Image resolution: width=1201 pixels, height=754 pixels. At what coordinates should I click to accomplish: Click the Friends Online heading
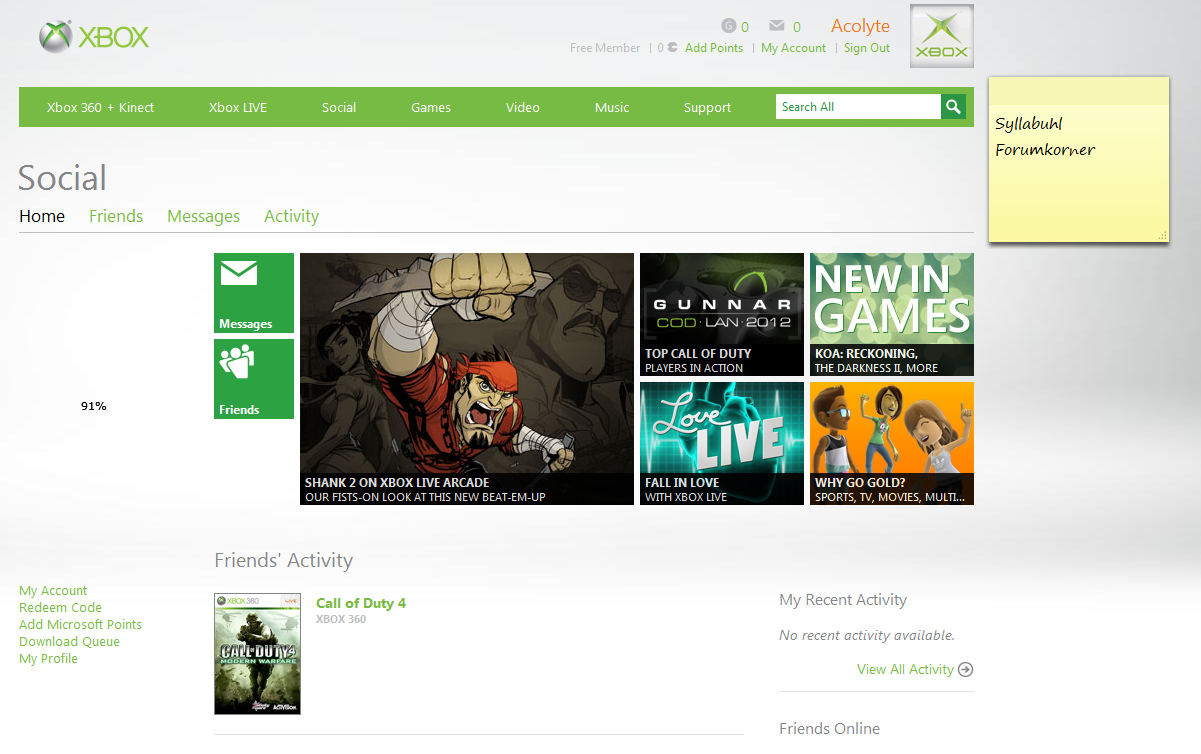pyautogui.click(x=830, y=728)
